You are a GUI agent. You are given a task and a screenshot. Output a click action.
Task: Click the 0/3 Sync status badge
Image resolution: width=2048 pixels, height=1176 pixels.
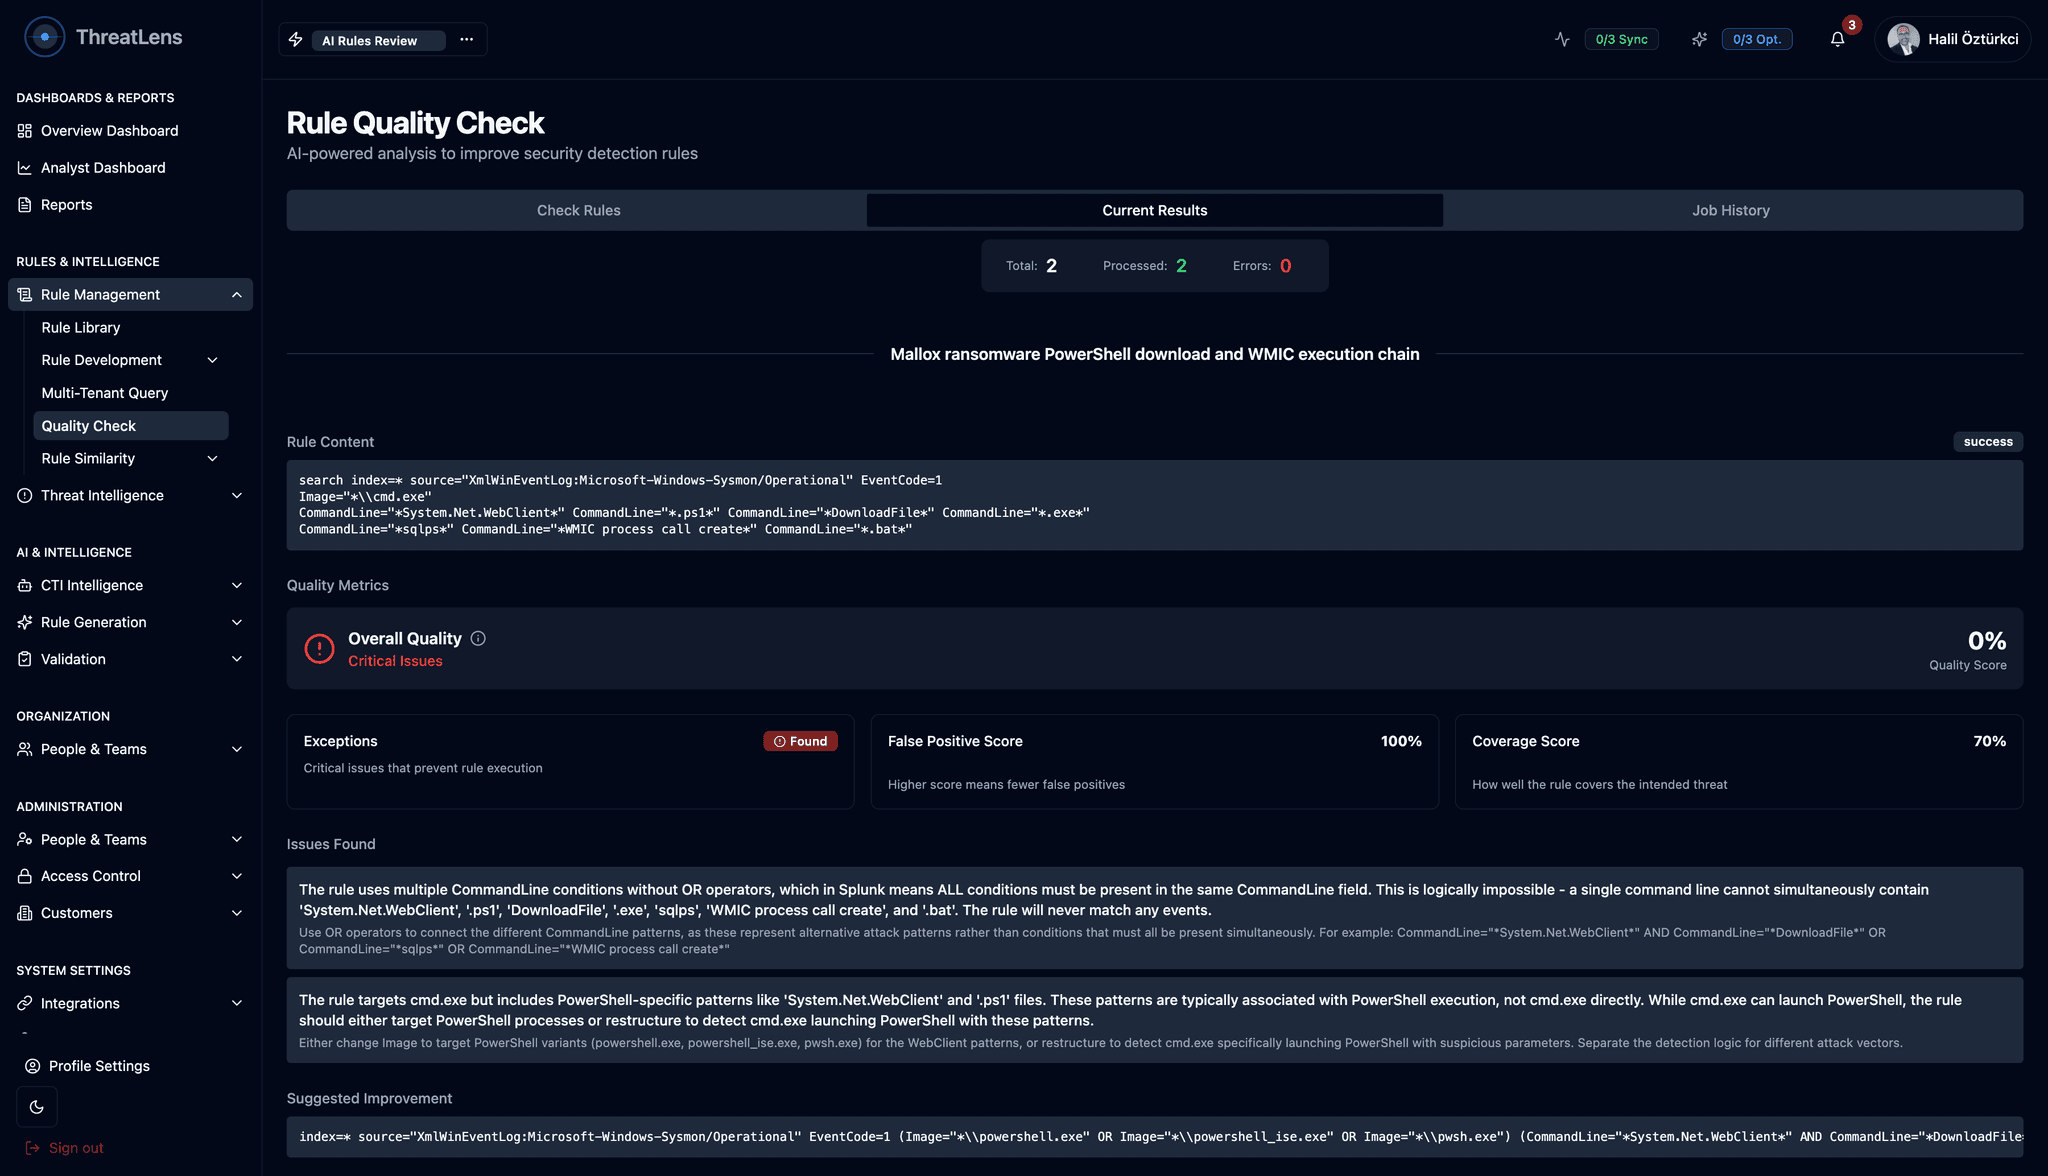[x=1621, y=39]
